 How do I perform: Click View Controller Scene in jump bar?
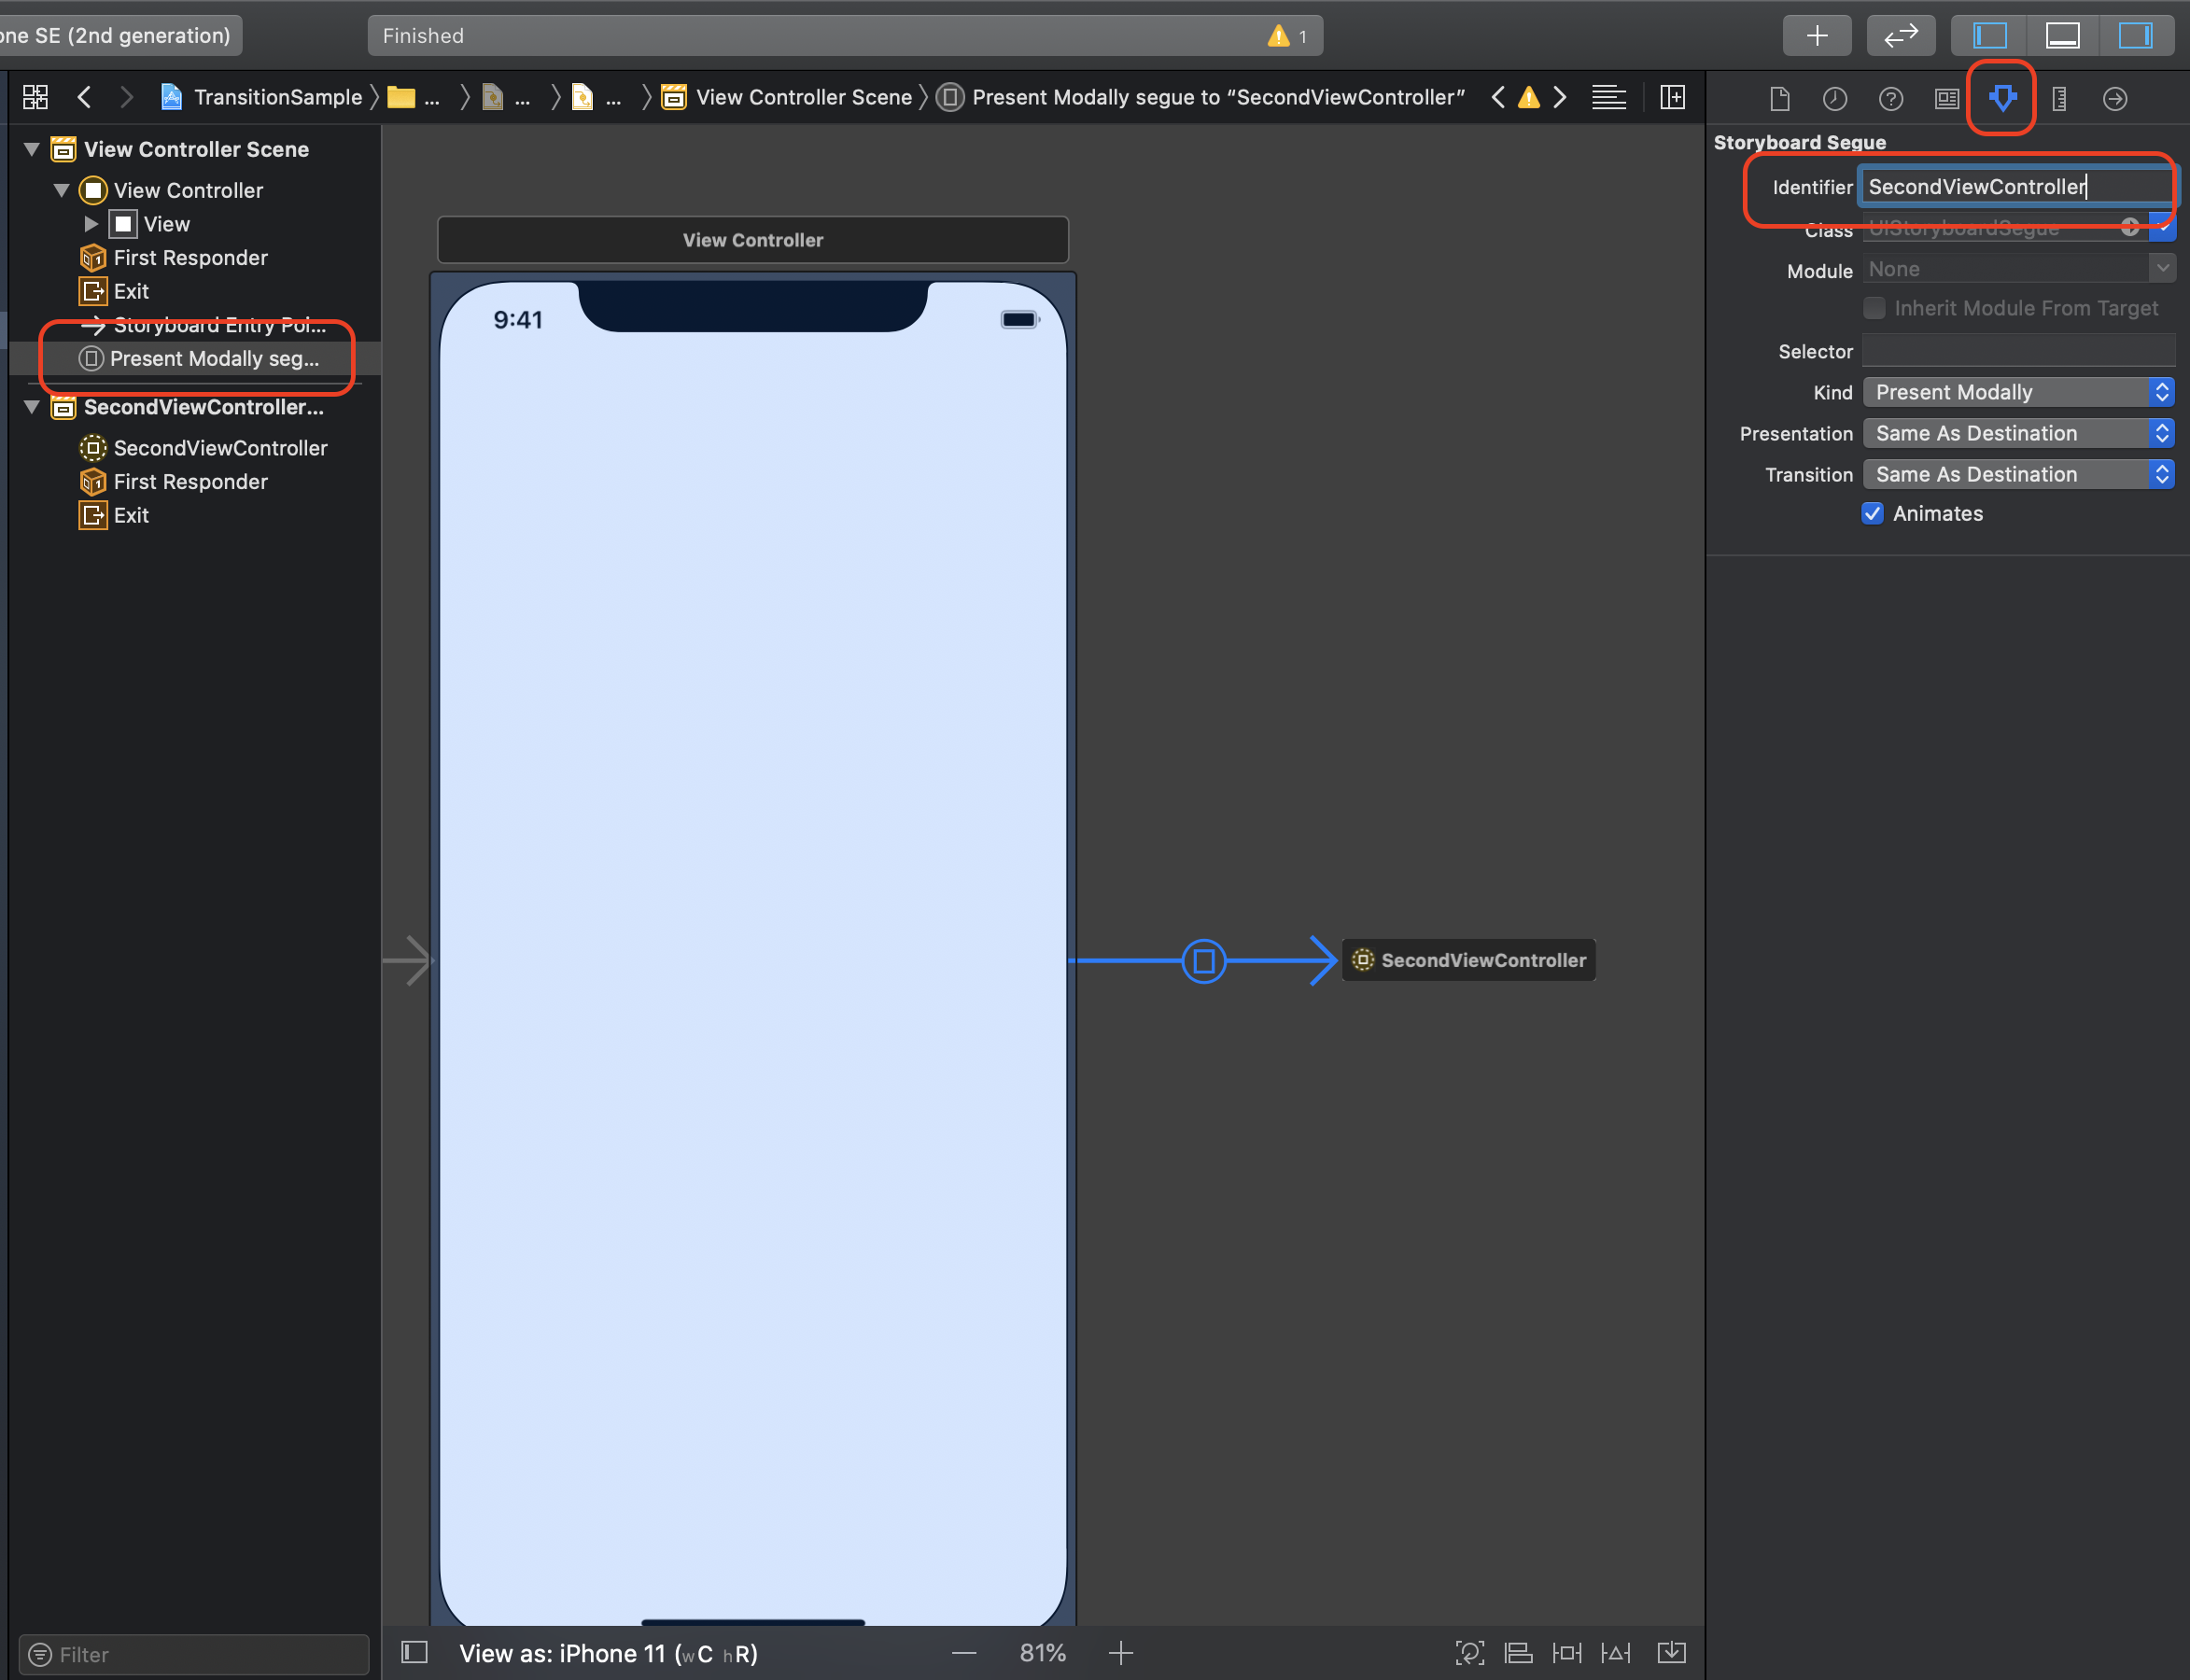[x=788, y=97]
